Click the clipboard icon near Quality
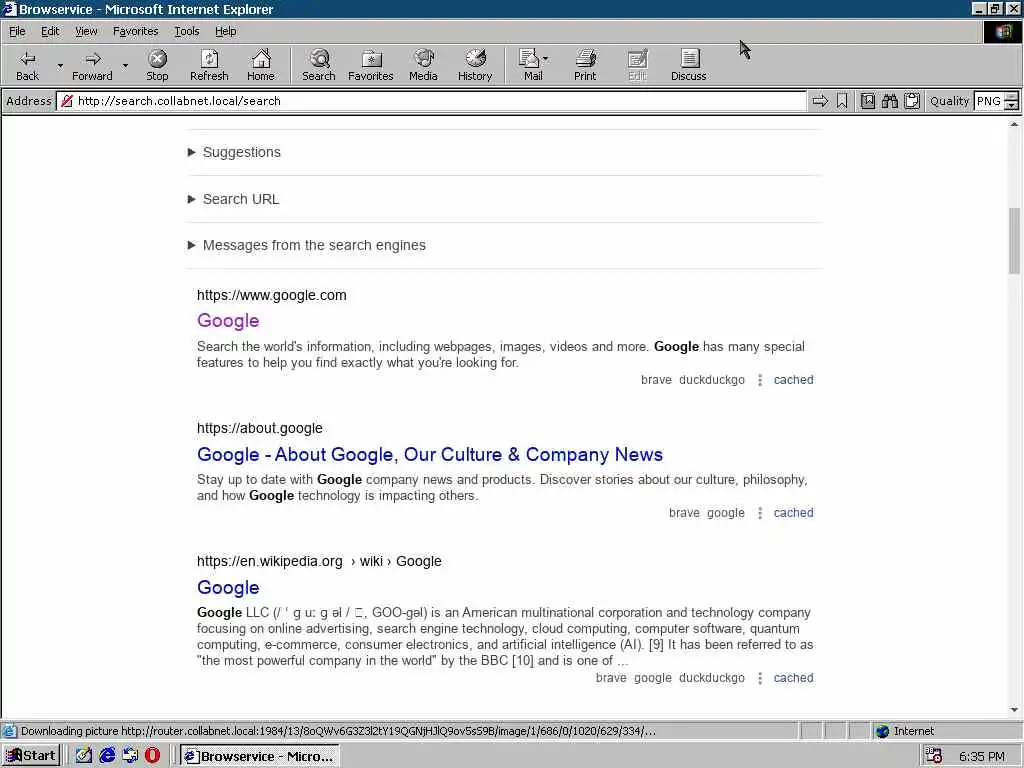The height and width of the screenshot is (768, 1024). pos(912,101)
